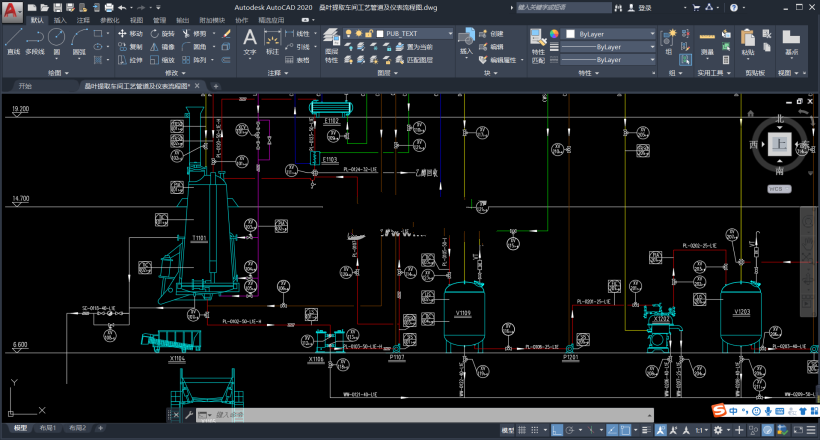Switch to the Insert (插入) ribbon tab
This screenshot has width=820, height=440.
(60, 20)
